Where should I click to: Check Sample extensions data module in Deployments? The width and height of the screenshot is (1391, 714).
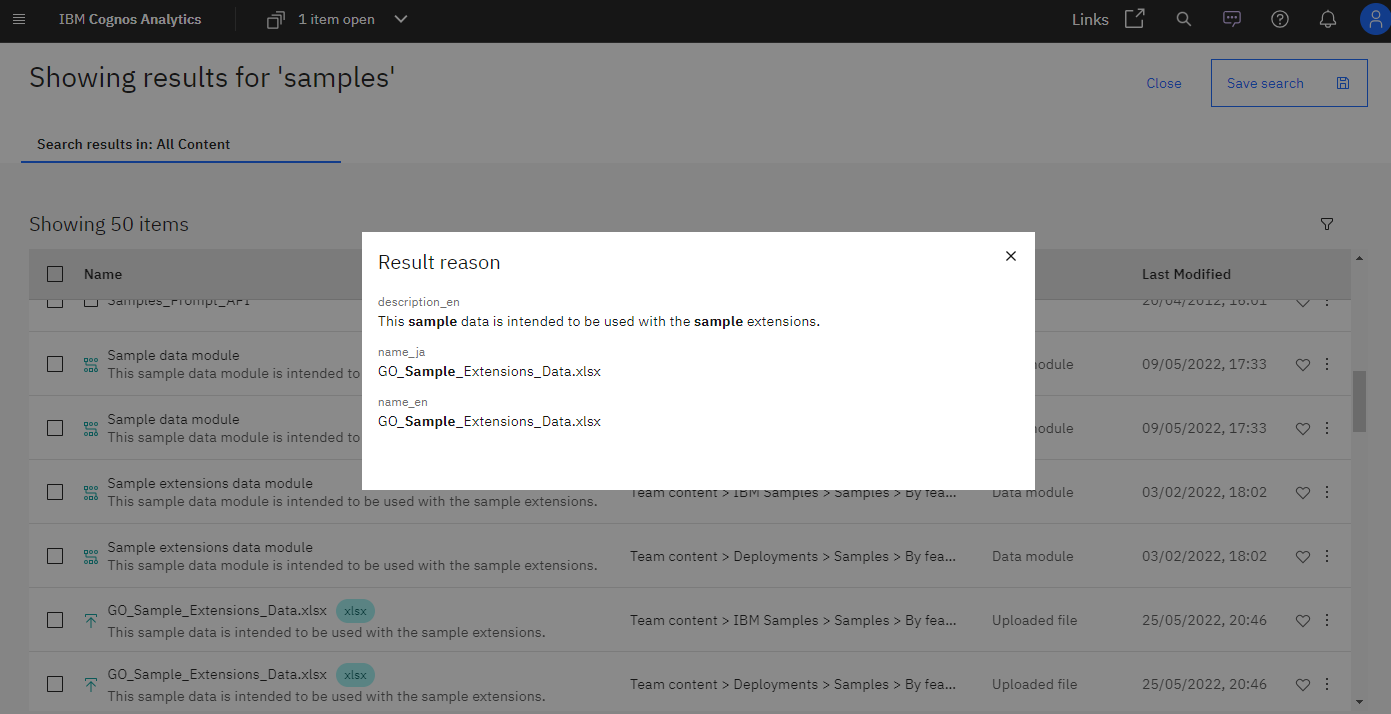pyautogui.click(x=55, y=556)
